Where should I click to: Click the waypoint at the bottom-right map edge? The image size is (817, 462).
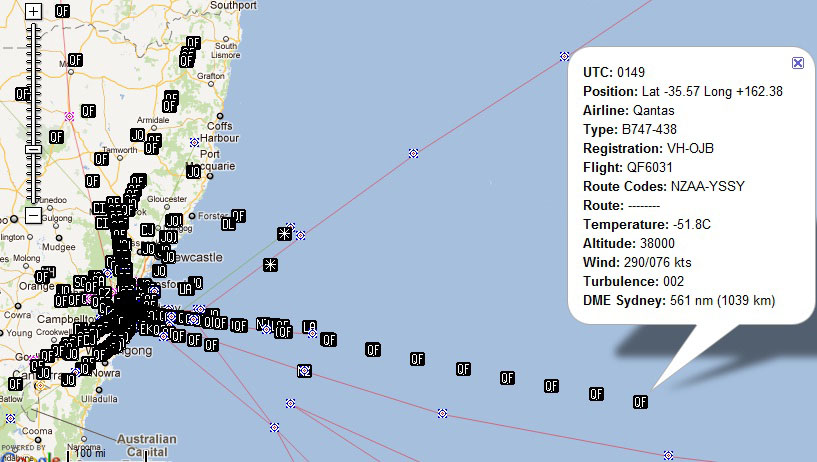click(669, 455)
